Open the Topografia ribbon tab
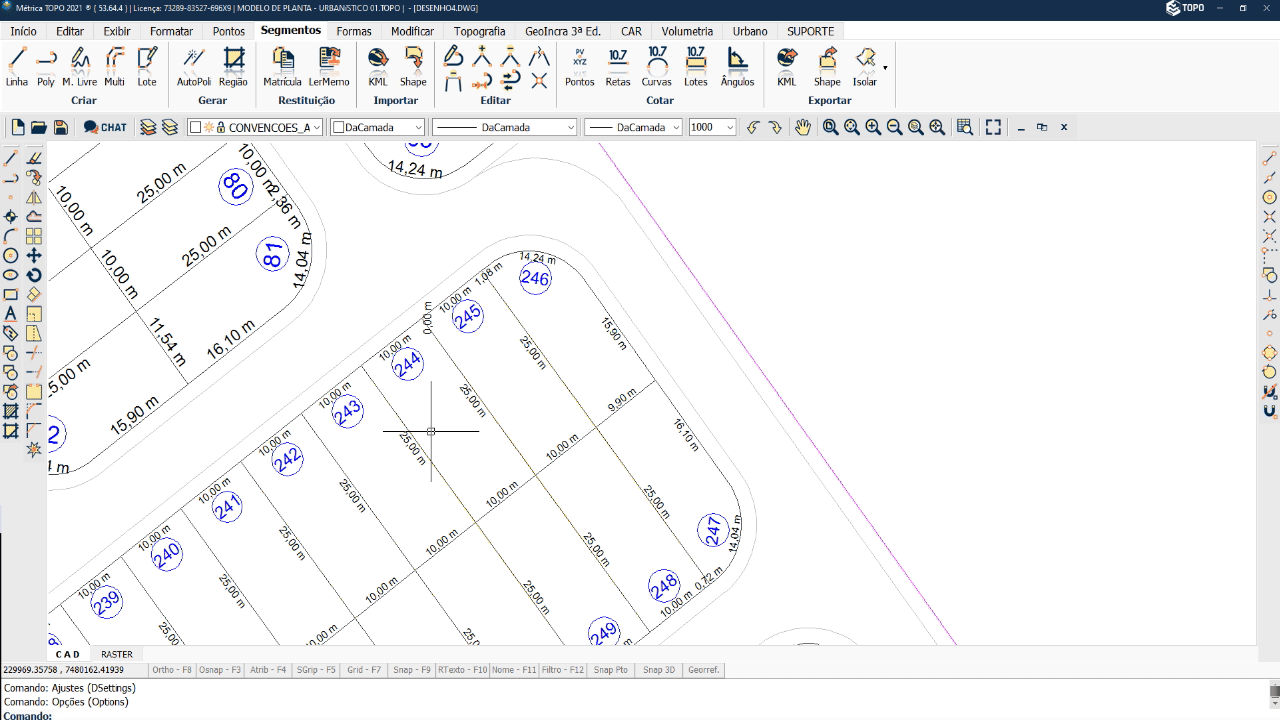The height and width of the screenshot is (720, 1280). tap(479, 31)
